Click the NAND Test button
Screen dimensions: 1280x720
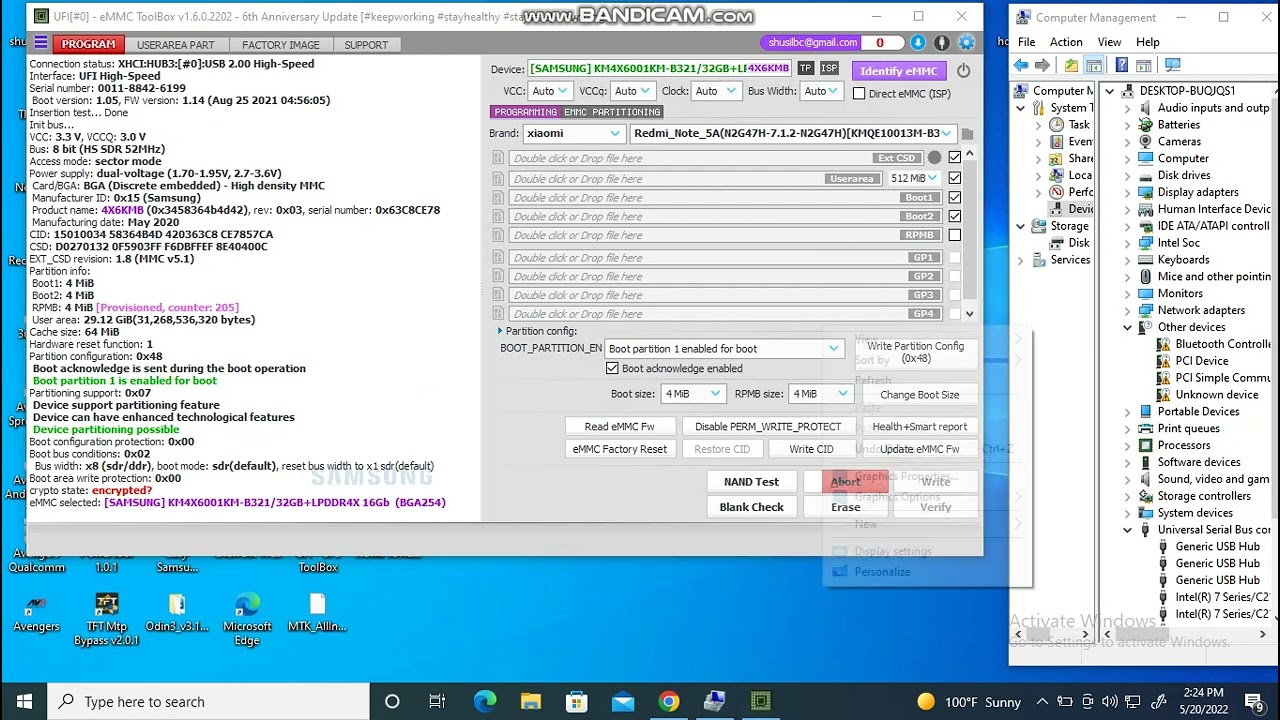point(751,482)
